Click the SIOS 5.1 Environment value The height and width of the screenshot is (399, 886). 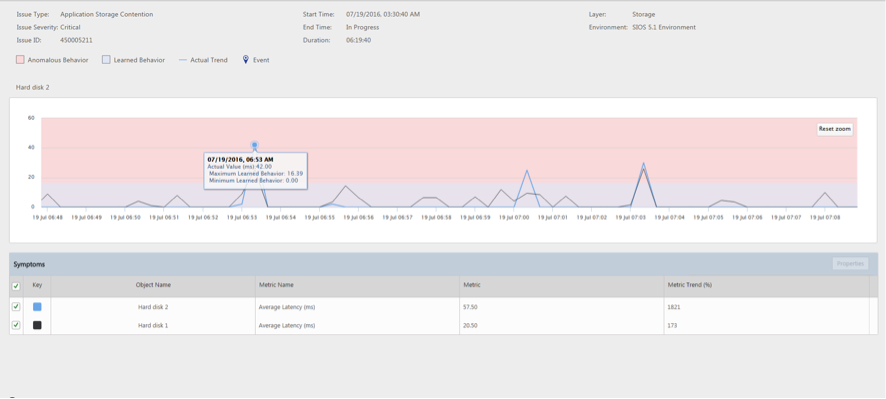pos(664,27)
